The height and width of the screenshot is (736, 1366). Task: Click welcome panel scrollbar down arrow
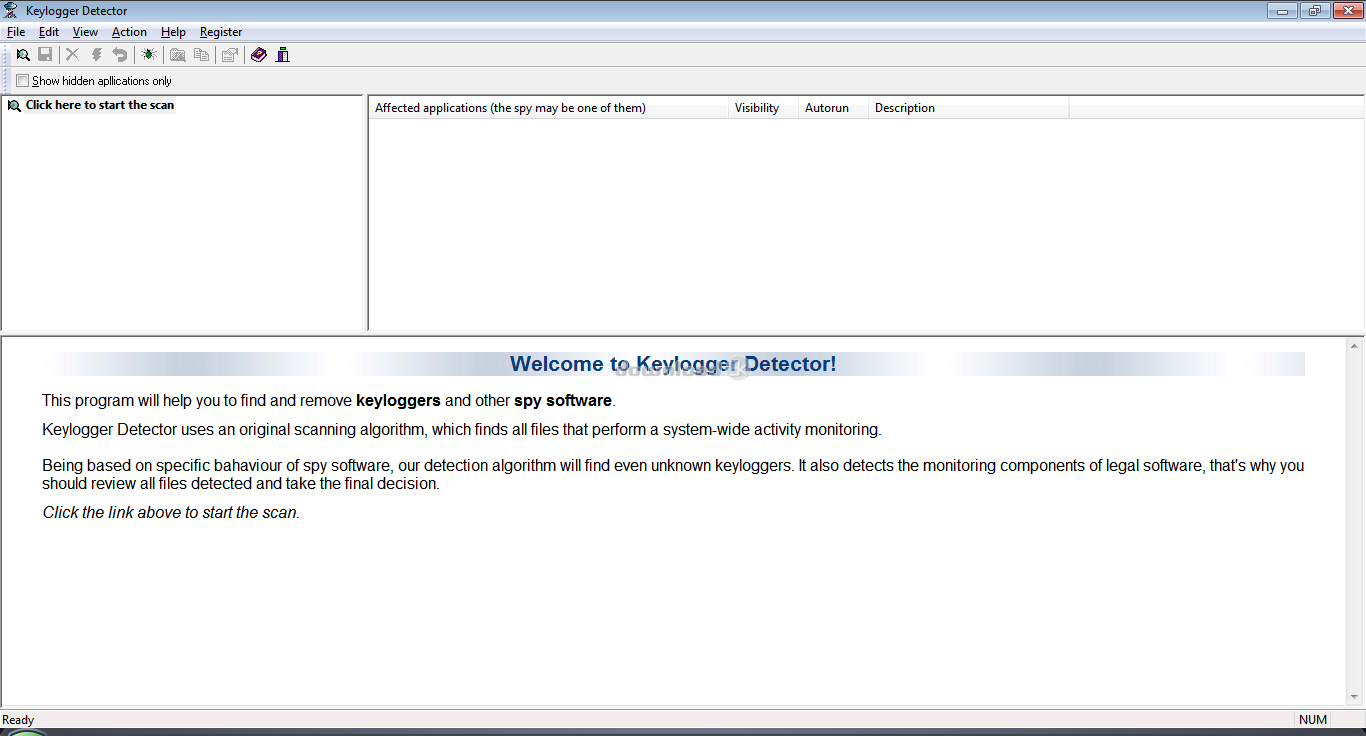1355,697
